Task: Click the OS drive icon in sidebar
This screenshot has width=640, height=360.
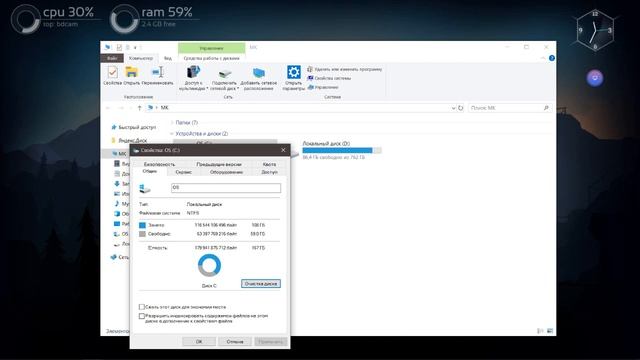Action: [x=117, y=234]
